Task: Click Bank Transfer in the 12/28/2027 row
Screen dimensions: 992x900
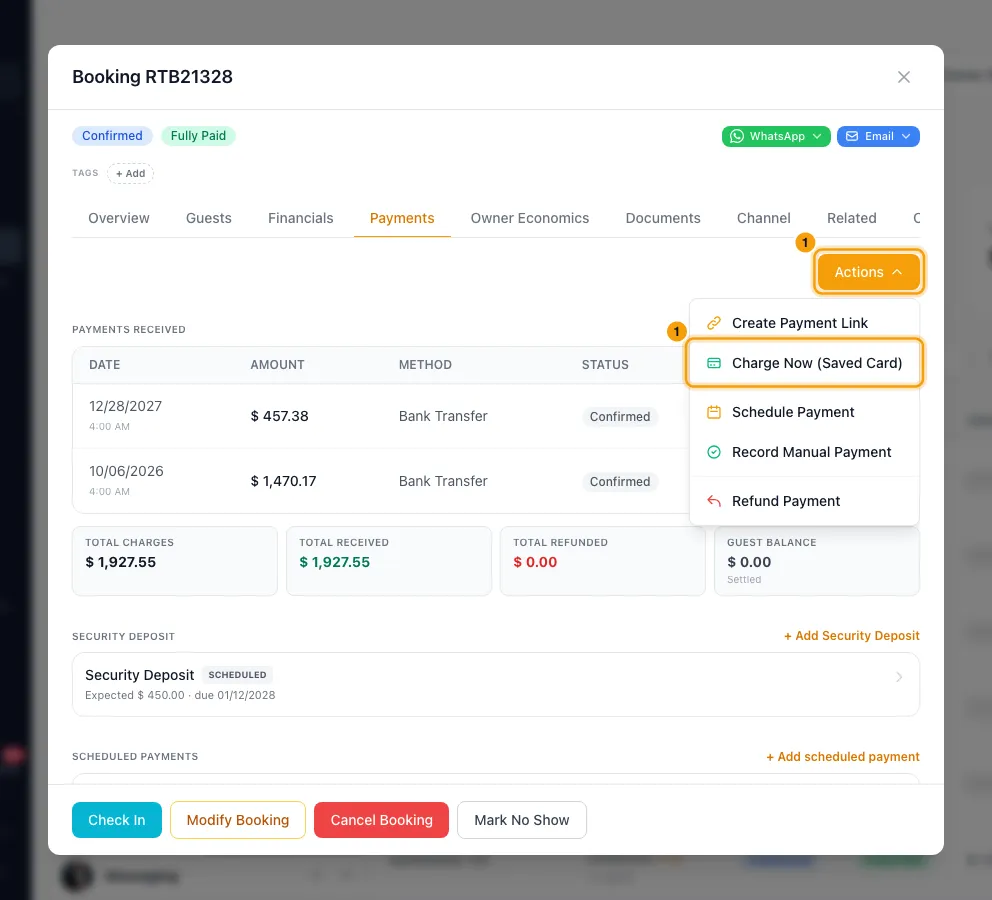Action: 443,416
